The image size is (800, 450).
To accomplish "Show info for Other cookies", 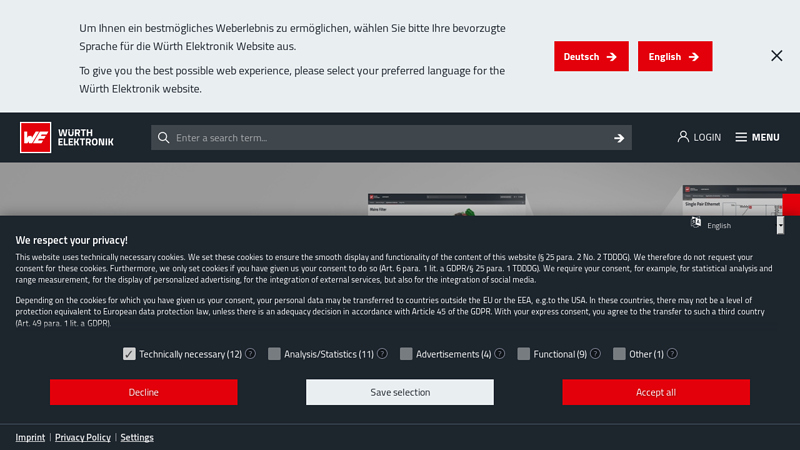I will pos(672,354).
